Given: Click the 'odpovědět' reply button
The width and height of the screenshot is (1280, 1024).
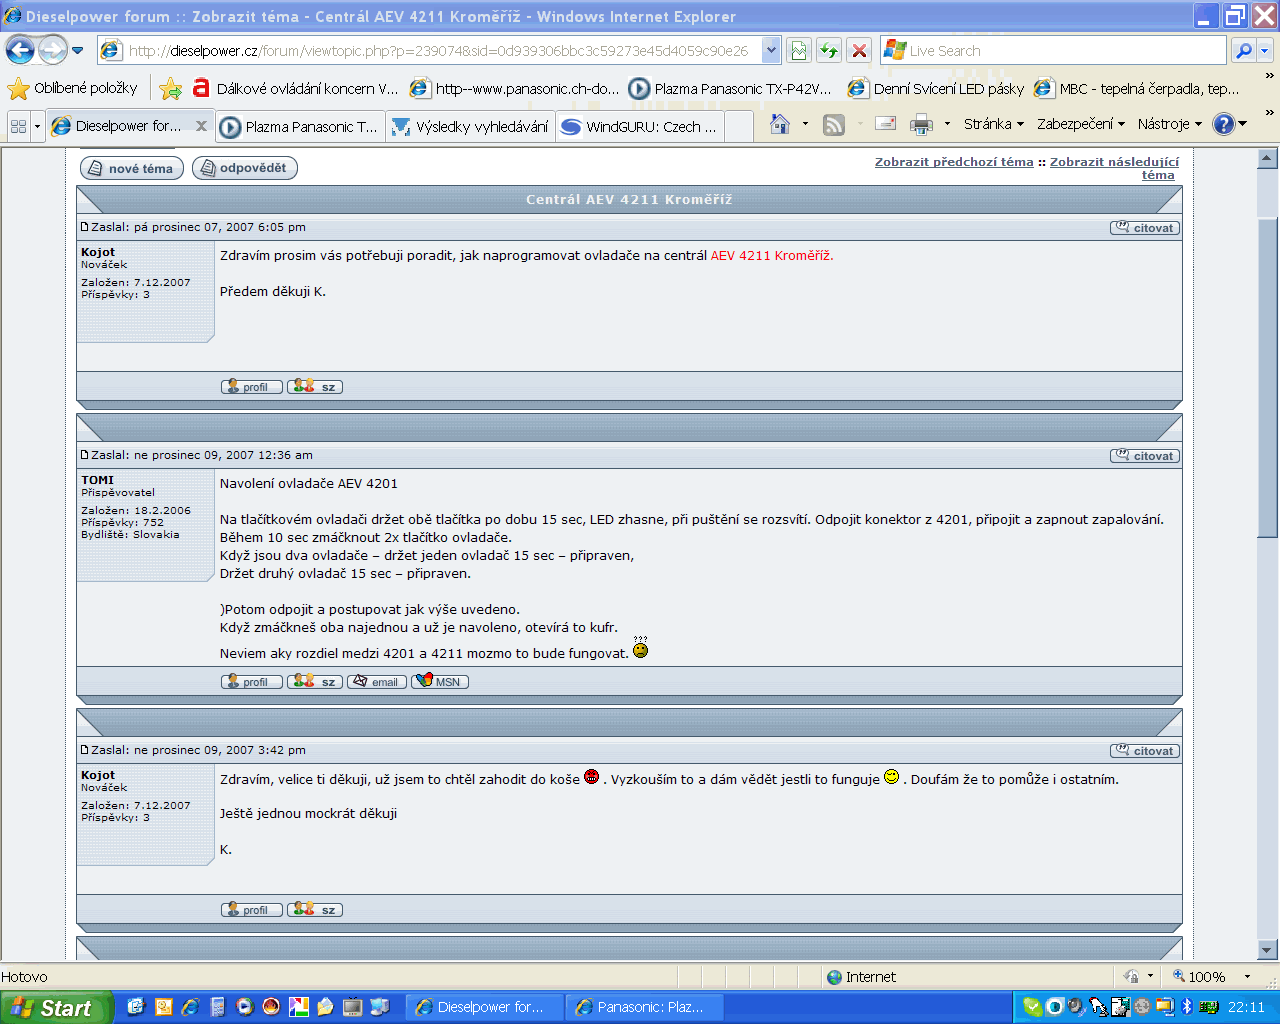Looking at the screenshot, I should (x=244, y=168).
